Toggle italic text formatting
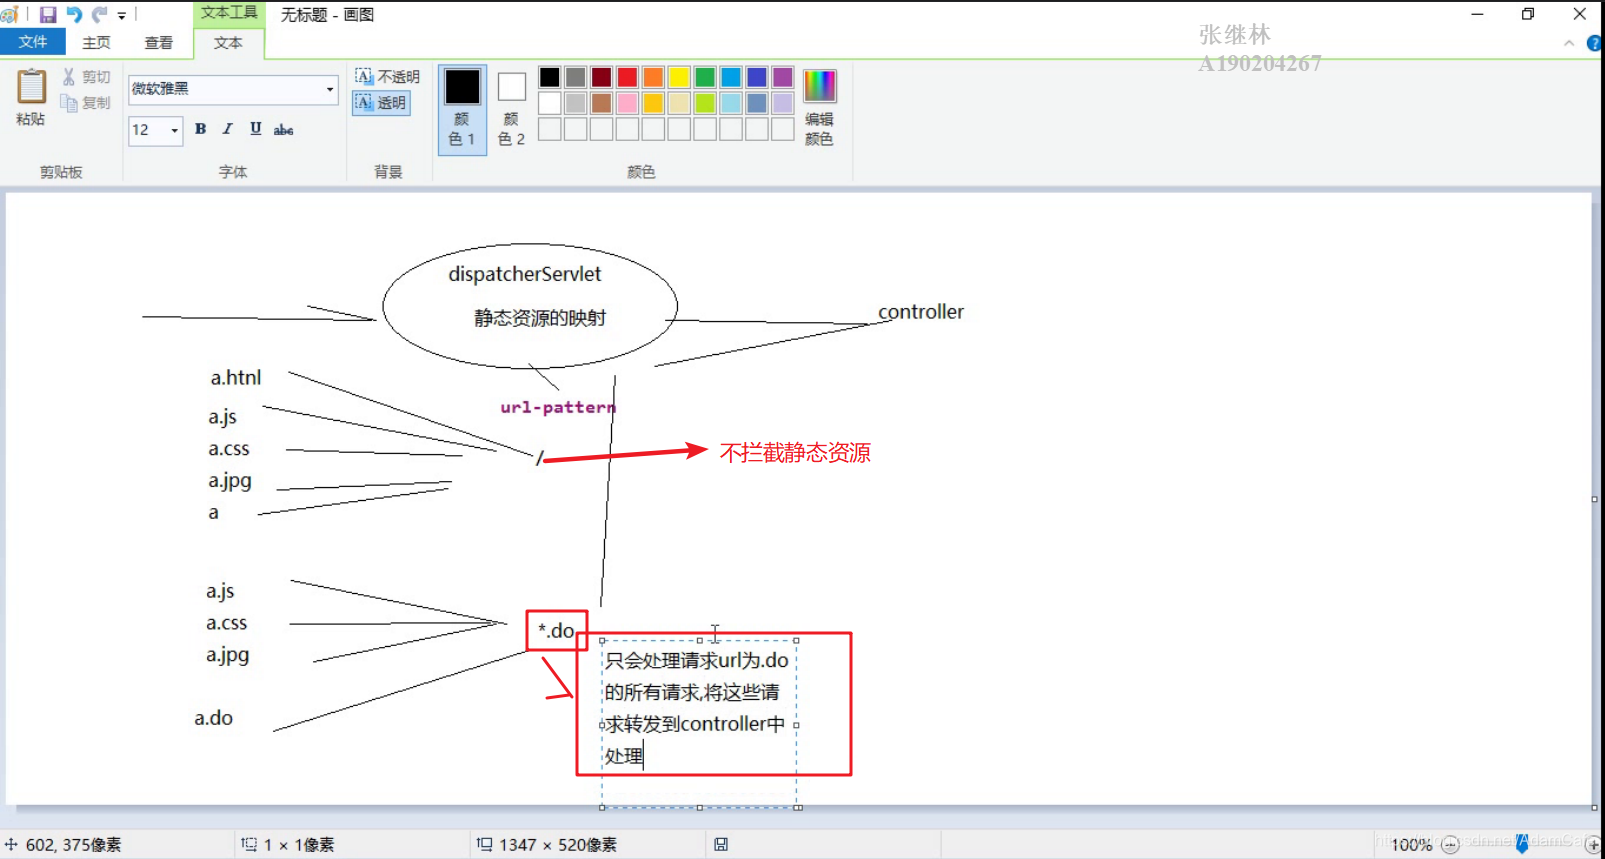This screenshot has height=859, width=1605. click(x=228, y=129)
